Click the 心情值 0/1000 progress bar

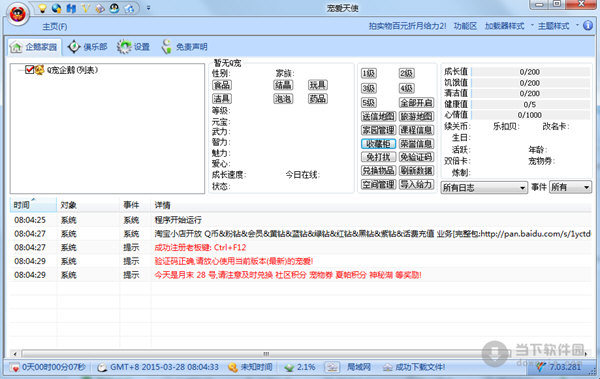[x=530, y=115]
